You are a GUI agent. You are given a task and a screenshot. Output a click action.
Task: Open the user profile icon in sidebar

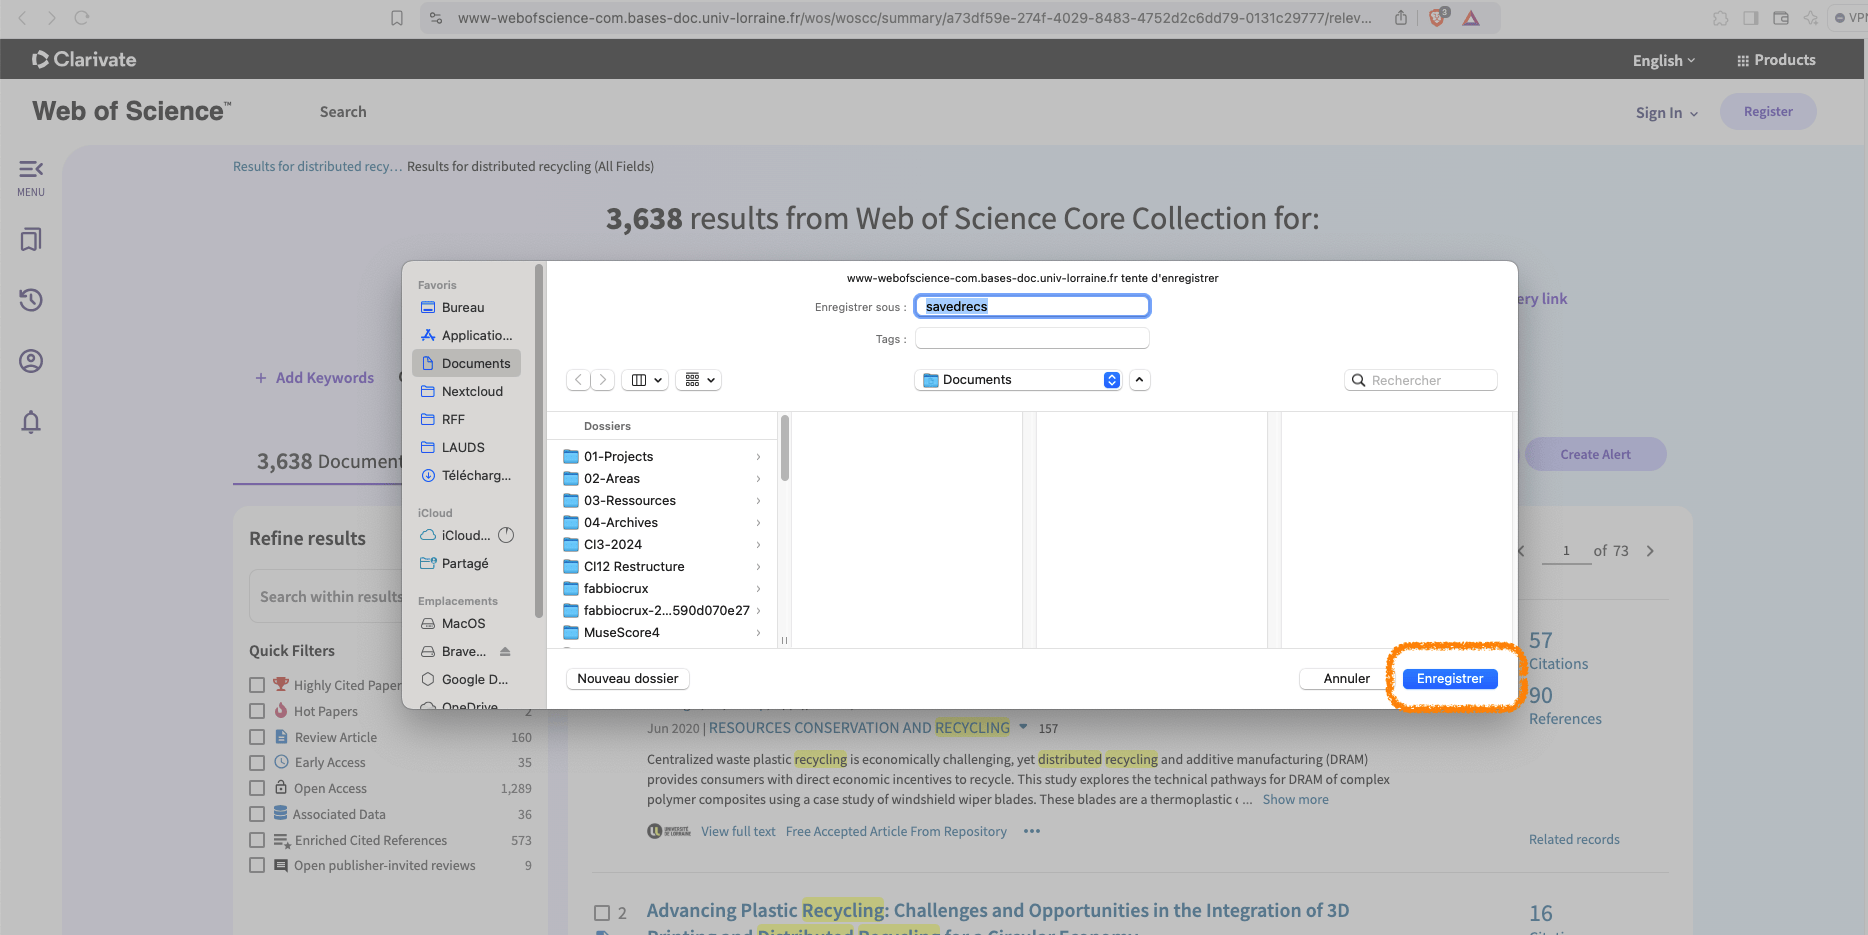[31, 361]
